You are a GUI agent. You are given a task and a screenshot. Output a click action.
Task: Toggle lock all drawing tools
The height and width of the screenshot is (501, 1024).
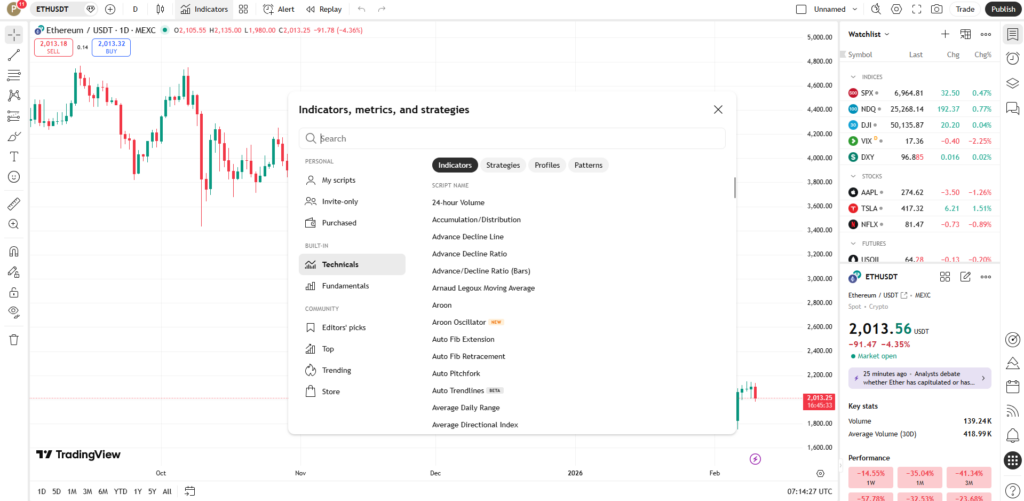pyautogui.click(x=14, y=292)
